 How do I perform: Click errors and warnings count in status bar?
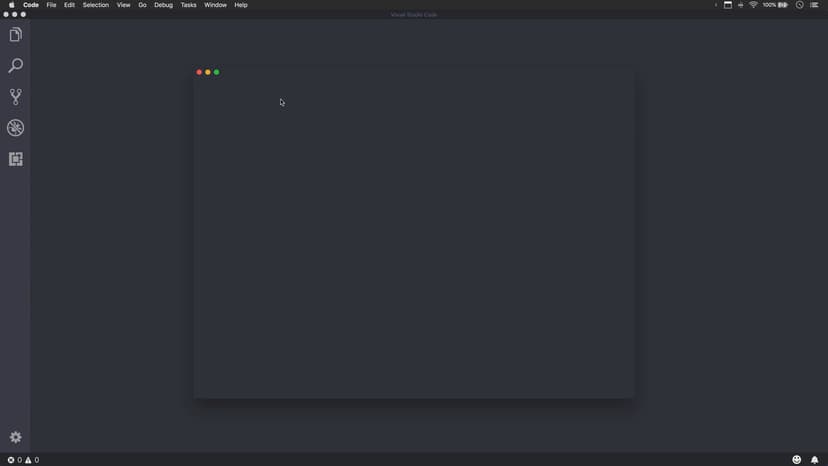click(23, 460)
